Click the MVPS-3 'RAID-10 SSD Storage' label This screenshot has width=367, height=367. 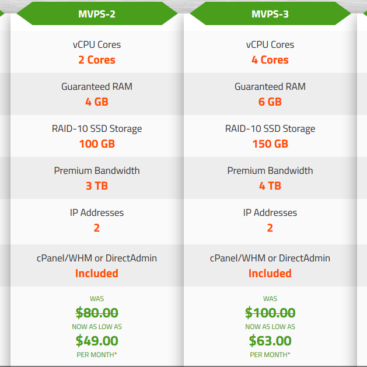[270, 129]
